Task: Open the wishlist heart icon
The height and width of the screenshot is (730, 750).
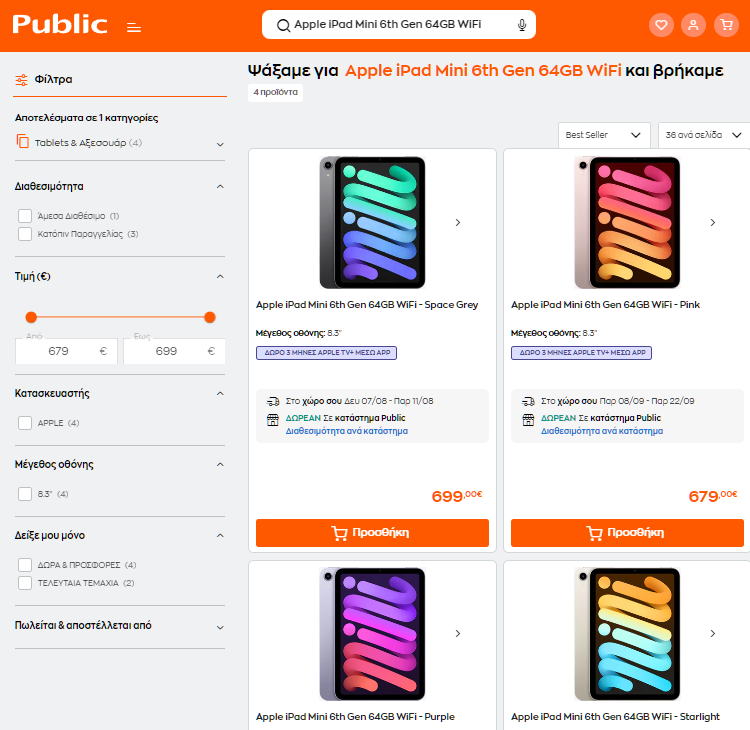Action: (661, 25)
